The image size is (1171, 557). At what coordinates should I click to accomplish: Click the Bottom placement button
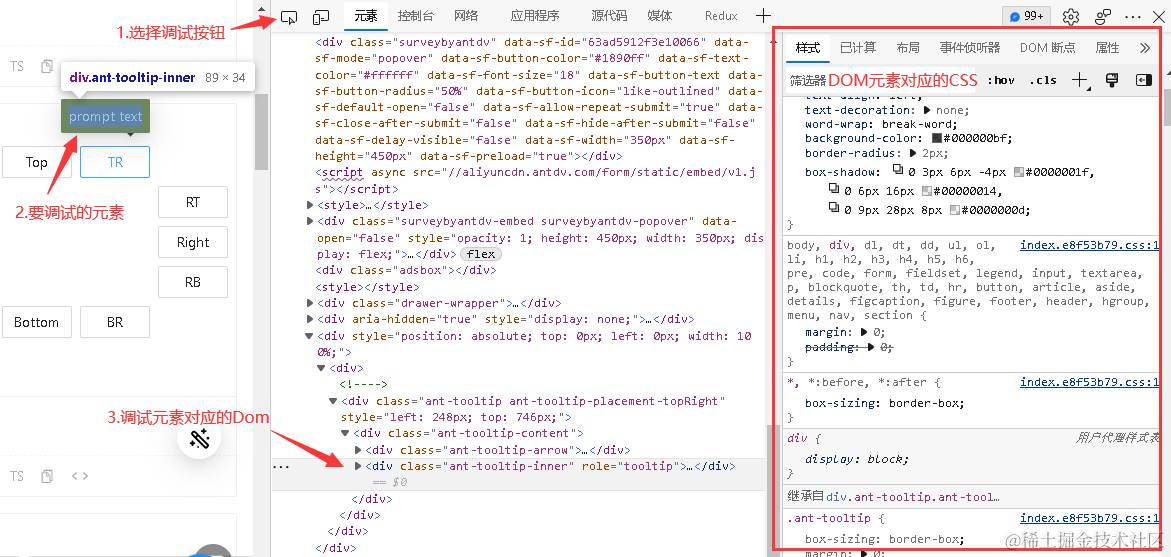37,322
